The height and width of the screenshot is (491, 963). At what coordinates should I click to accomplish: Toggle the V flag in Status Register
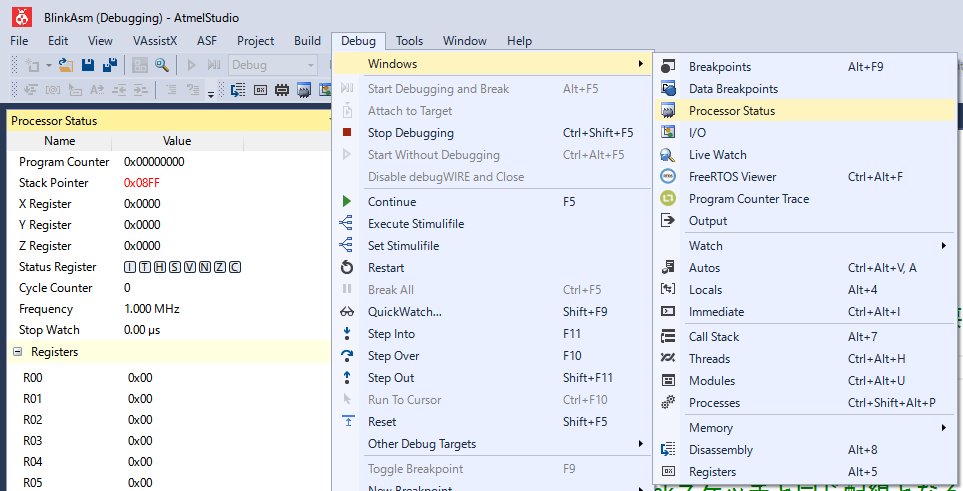(190, 267)
